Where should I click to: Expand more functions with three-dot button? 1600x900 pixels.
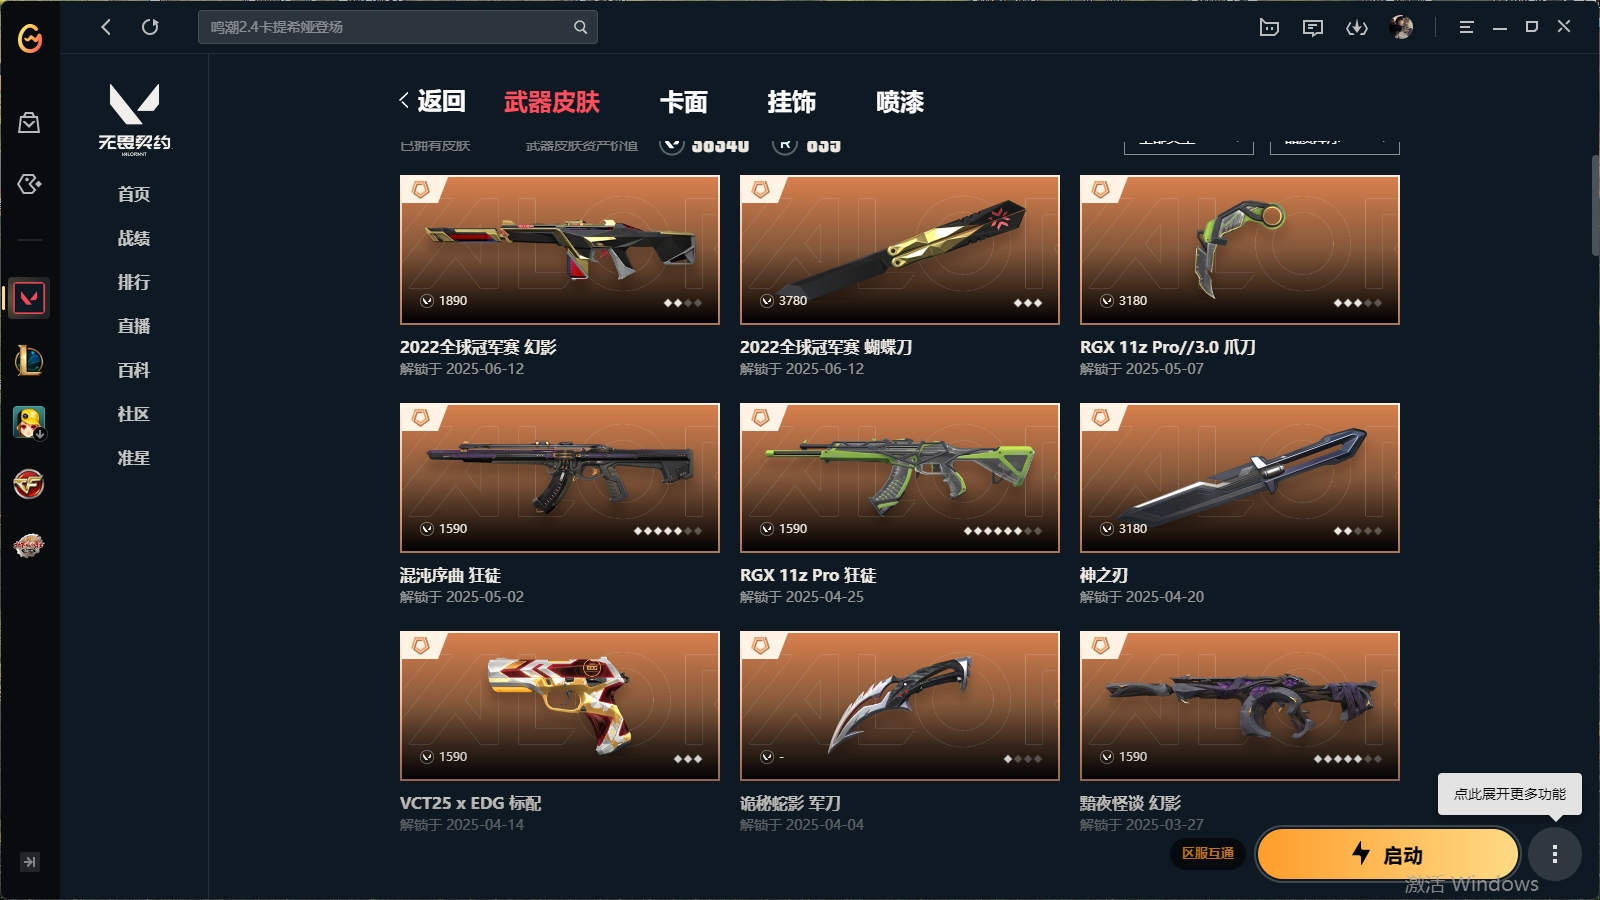[x=1554, y=854]
